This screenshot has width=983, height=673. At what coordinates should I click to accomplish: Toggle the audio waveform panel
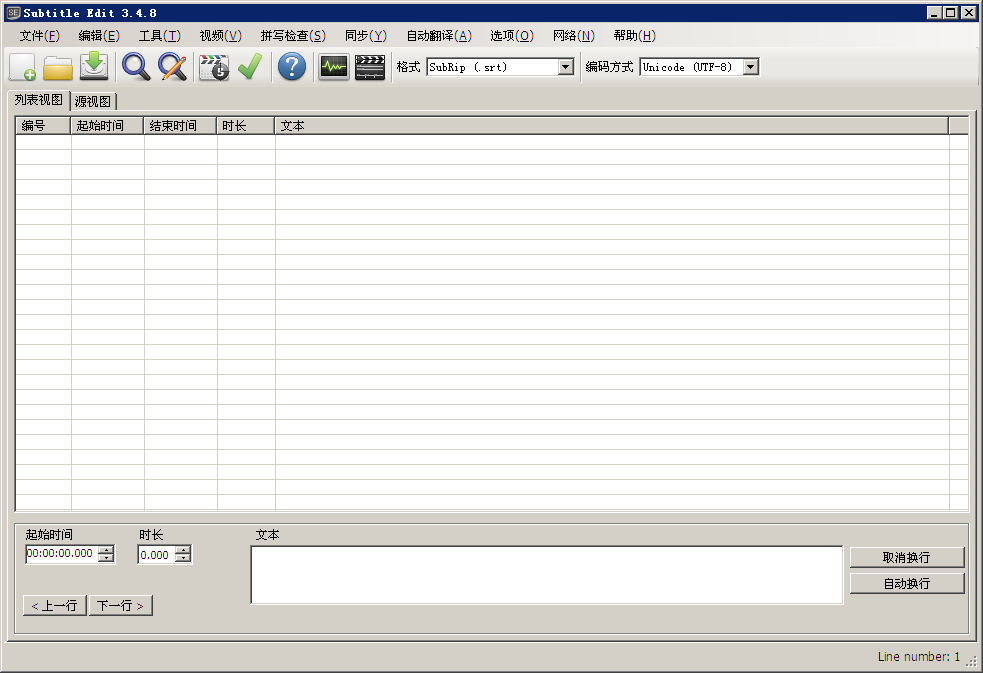333,67
